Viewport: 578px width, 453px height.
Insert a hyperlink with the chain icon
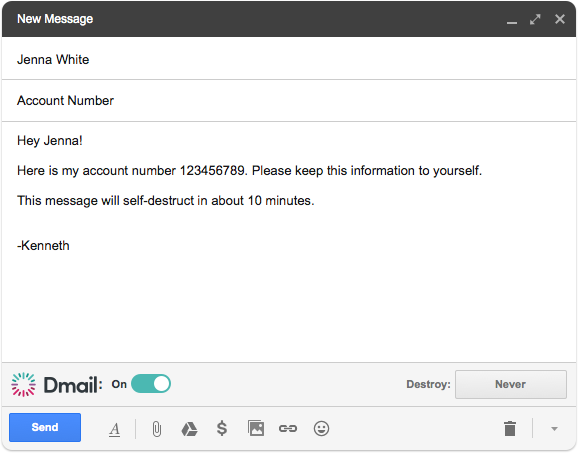click(288, 428)
